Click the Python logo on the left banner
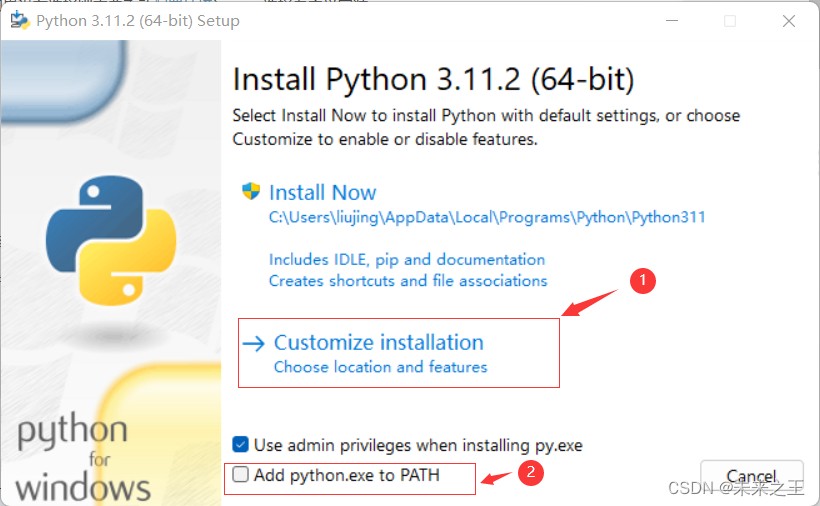The image size is (820, 506). 111,240
